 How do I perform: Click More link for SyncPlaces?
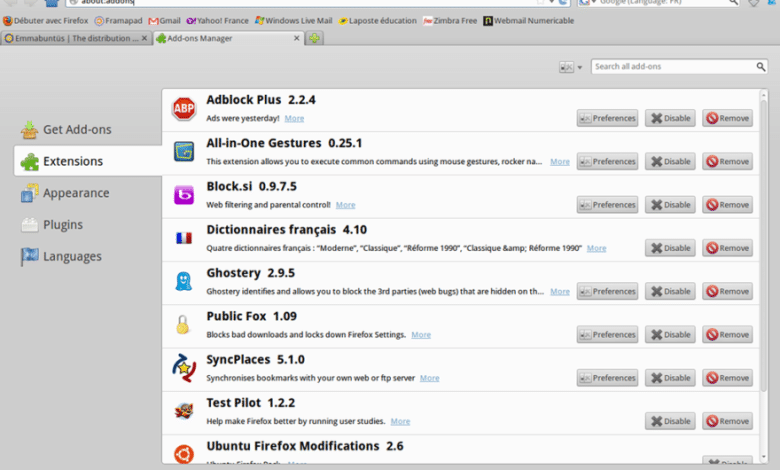429,378
